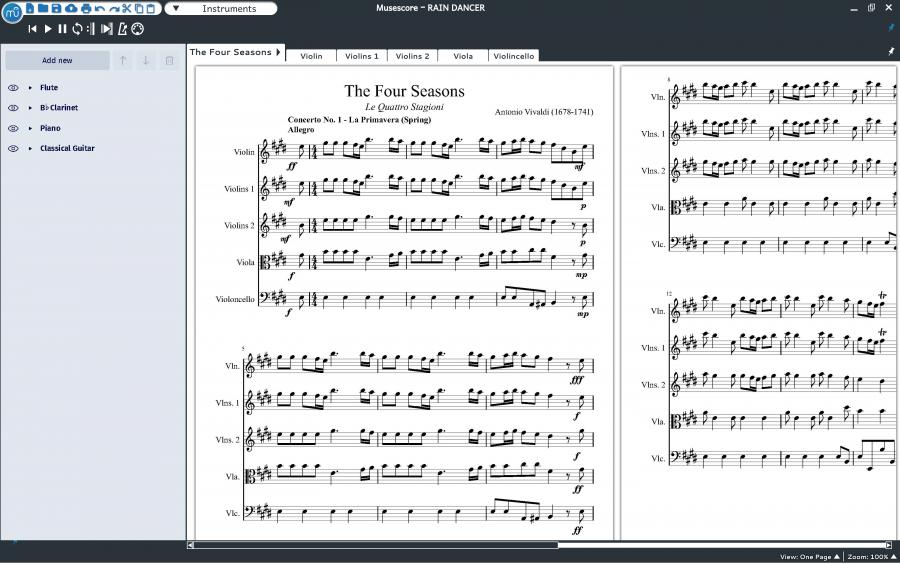Save the score with floppy icon

click(56, 8)
